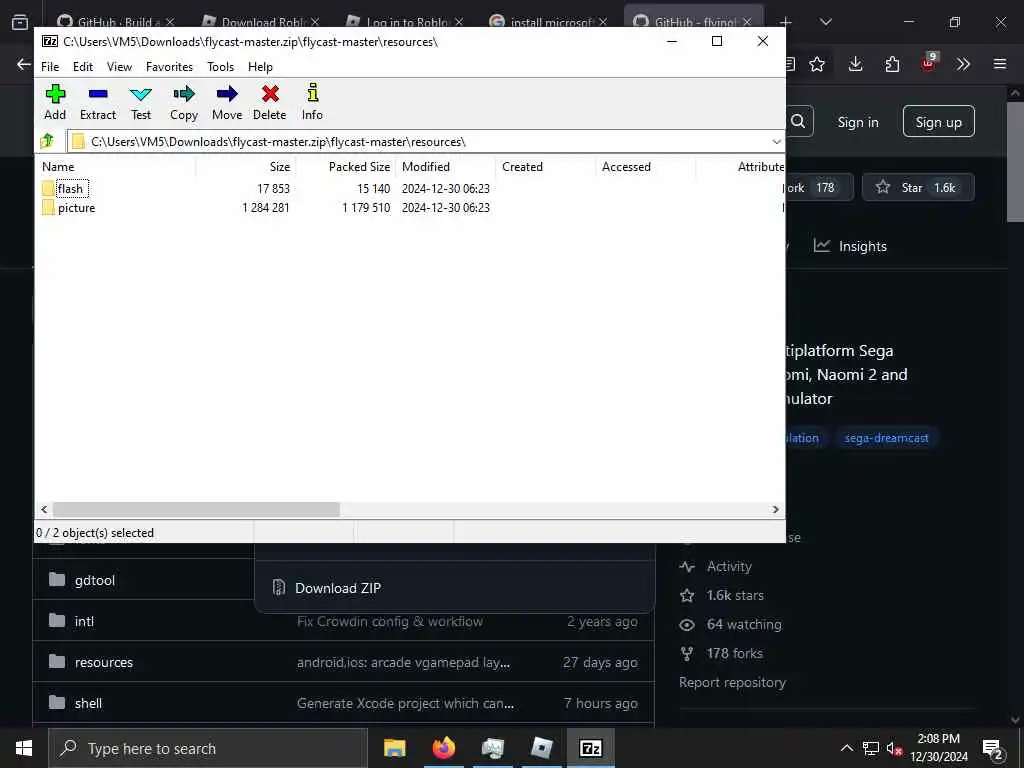Open Firefox hamburger application menu
The width and height of the screenshot is (1024, 768).
pos(1000,64)
